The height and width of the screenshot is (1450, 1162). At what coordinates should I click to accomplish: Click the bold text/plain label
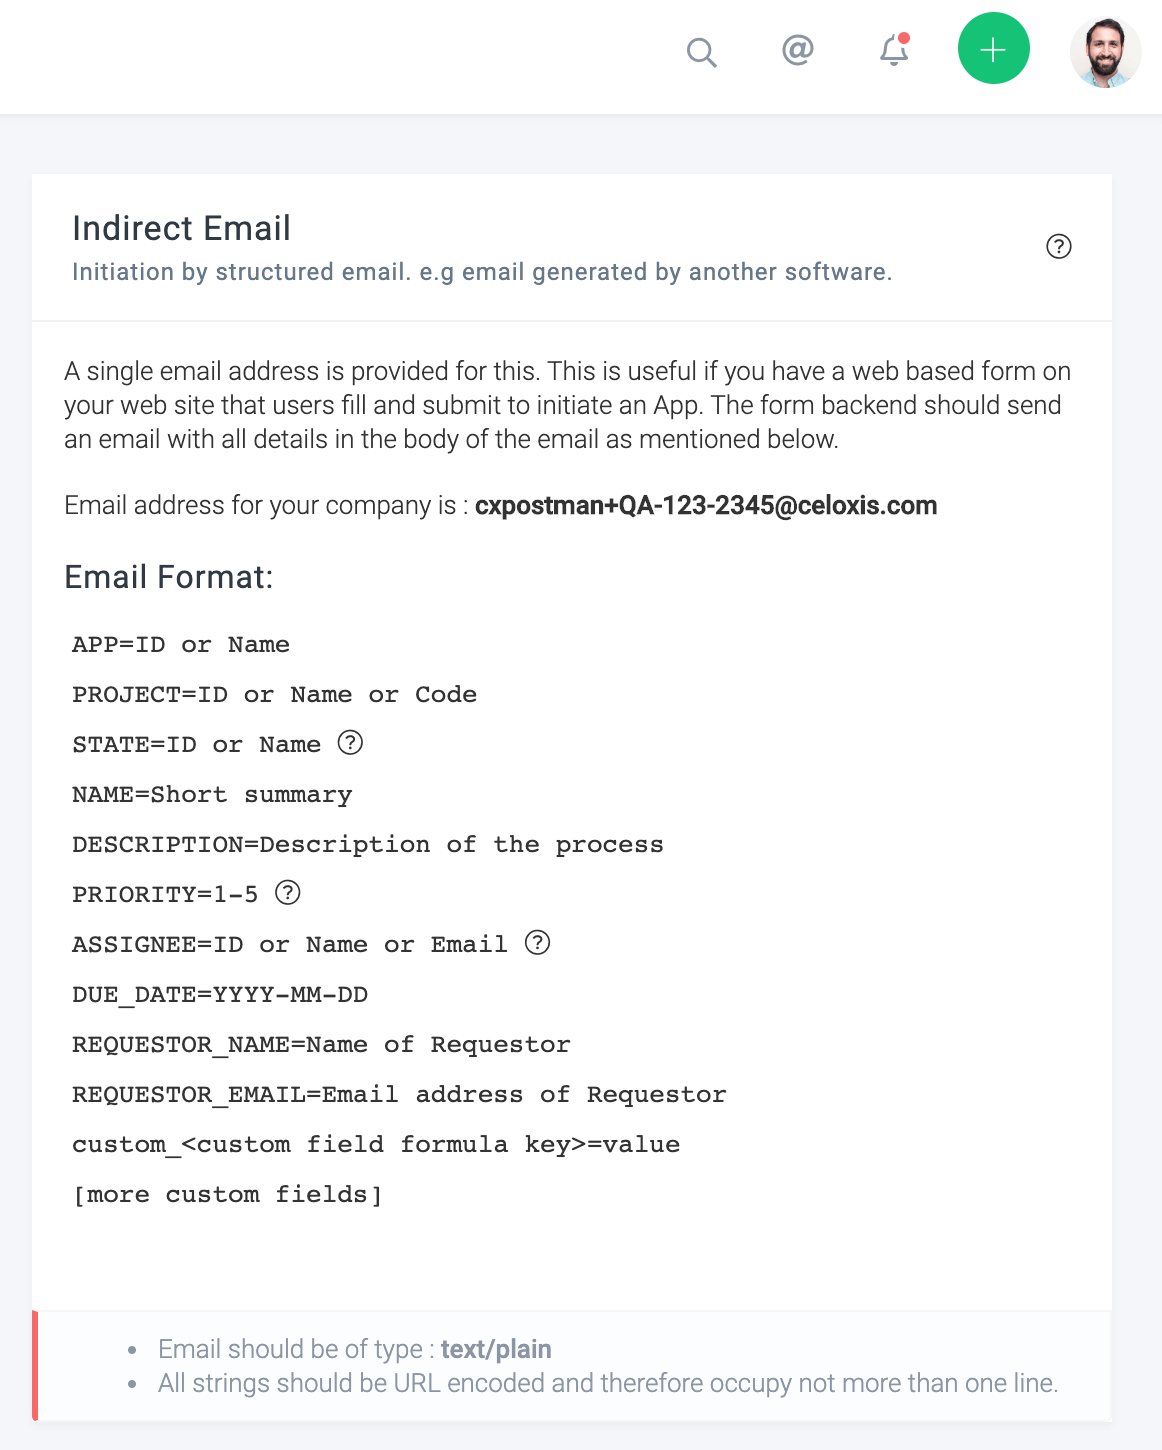click(496, 1349)
